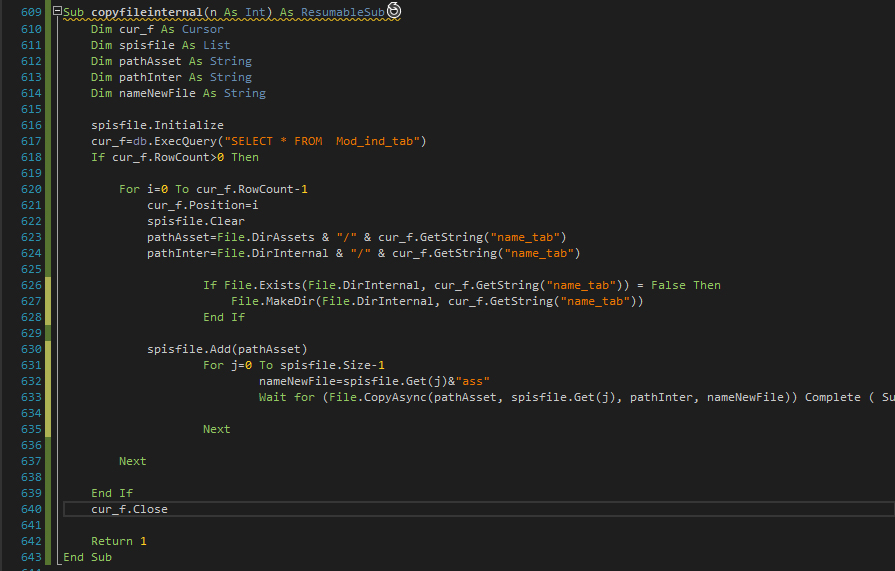Click line number 609 in the gutter
Screen dimensions: 895x571
pyautogui.click(x=31, y=13)
